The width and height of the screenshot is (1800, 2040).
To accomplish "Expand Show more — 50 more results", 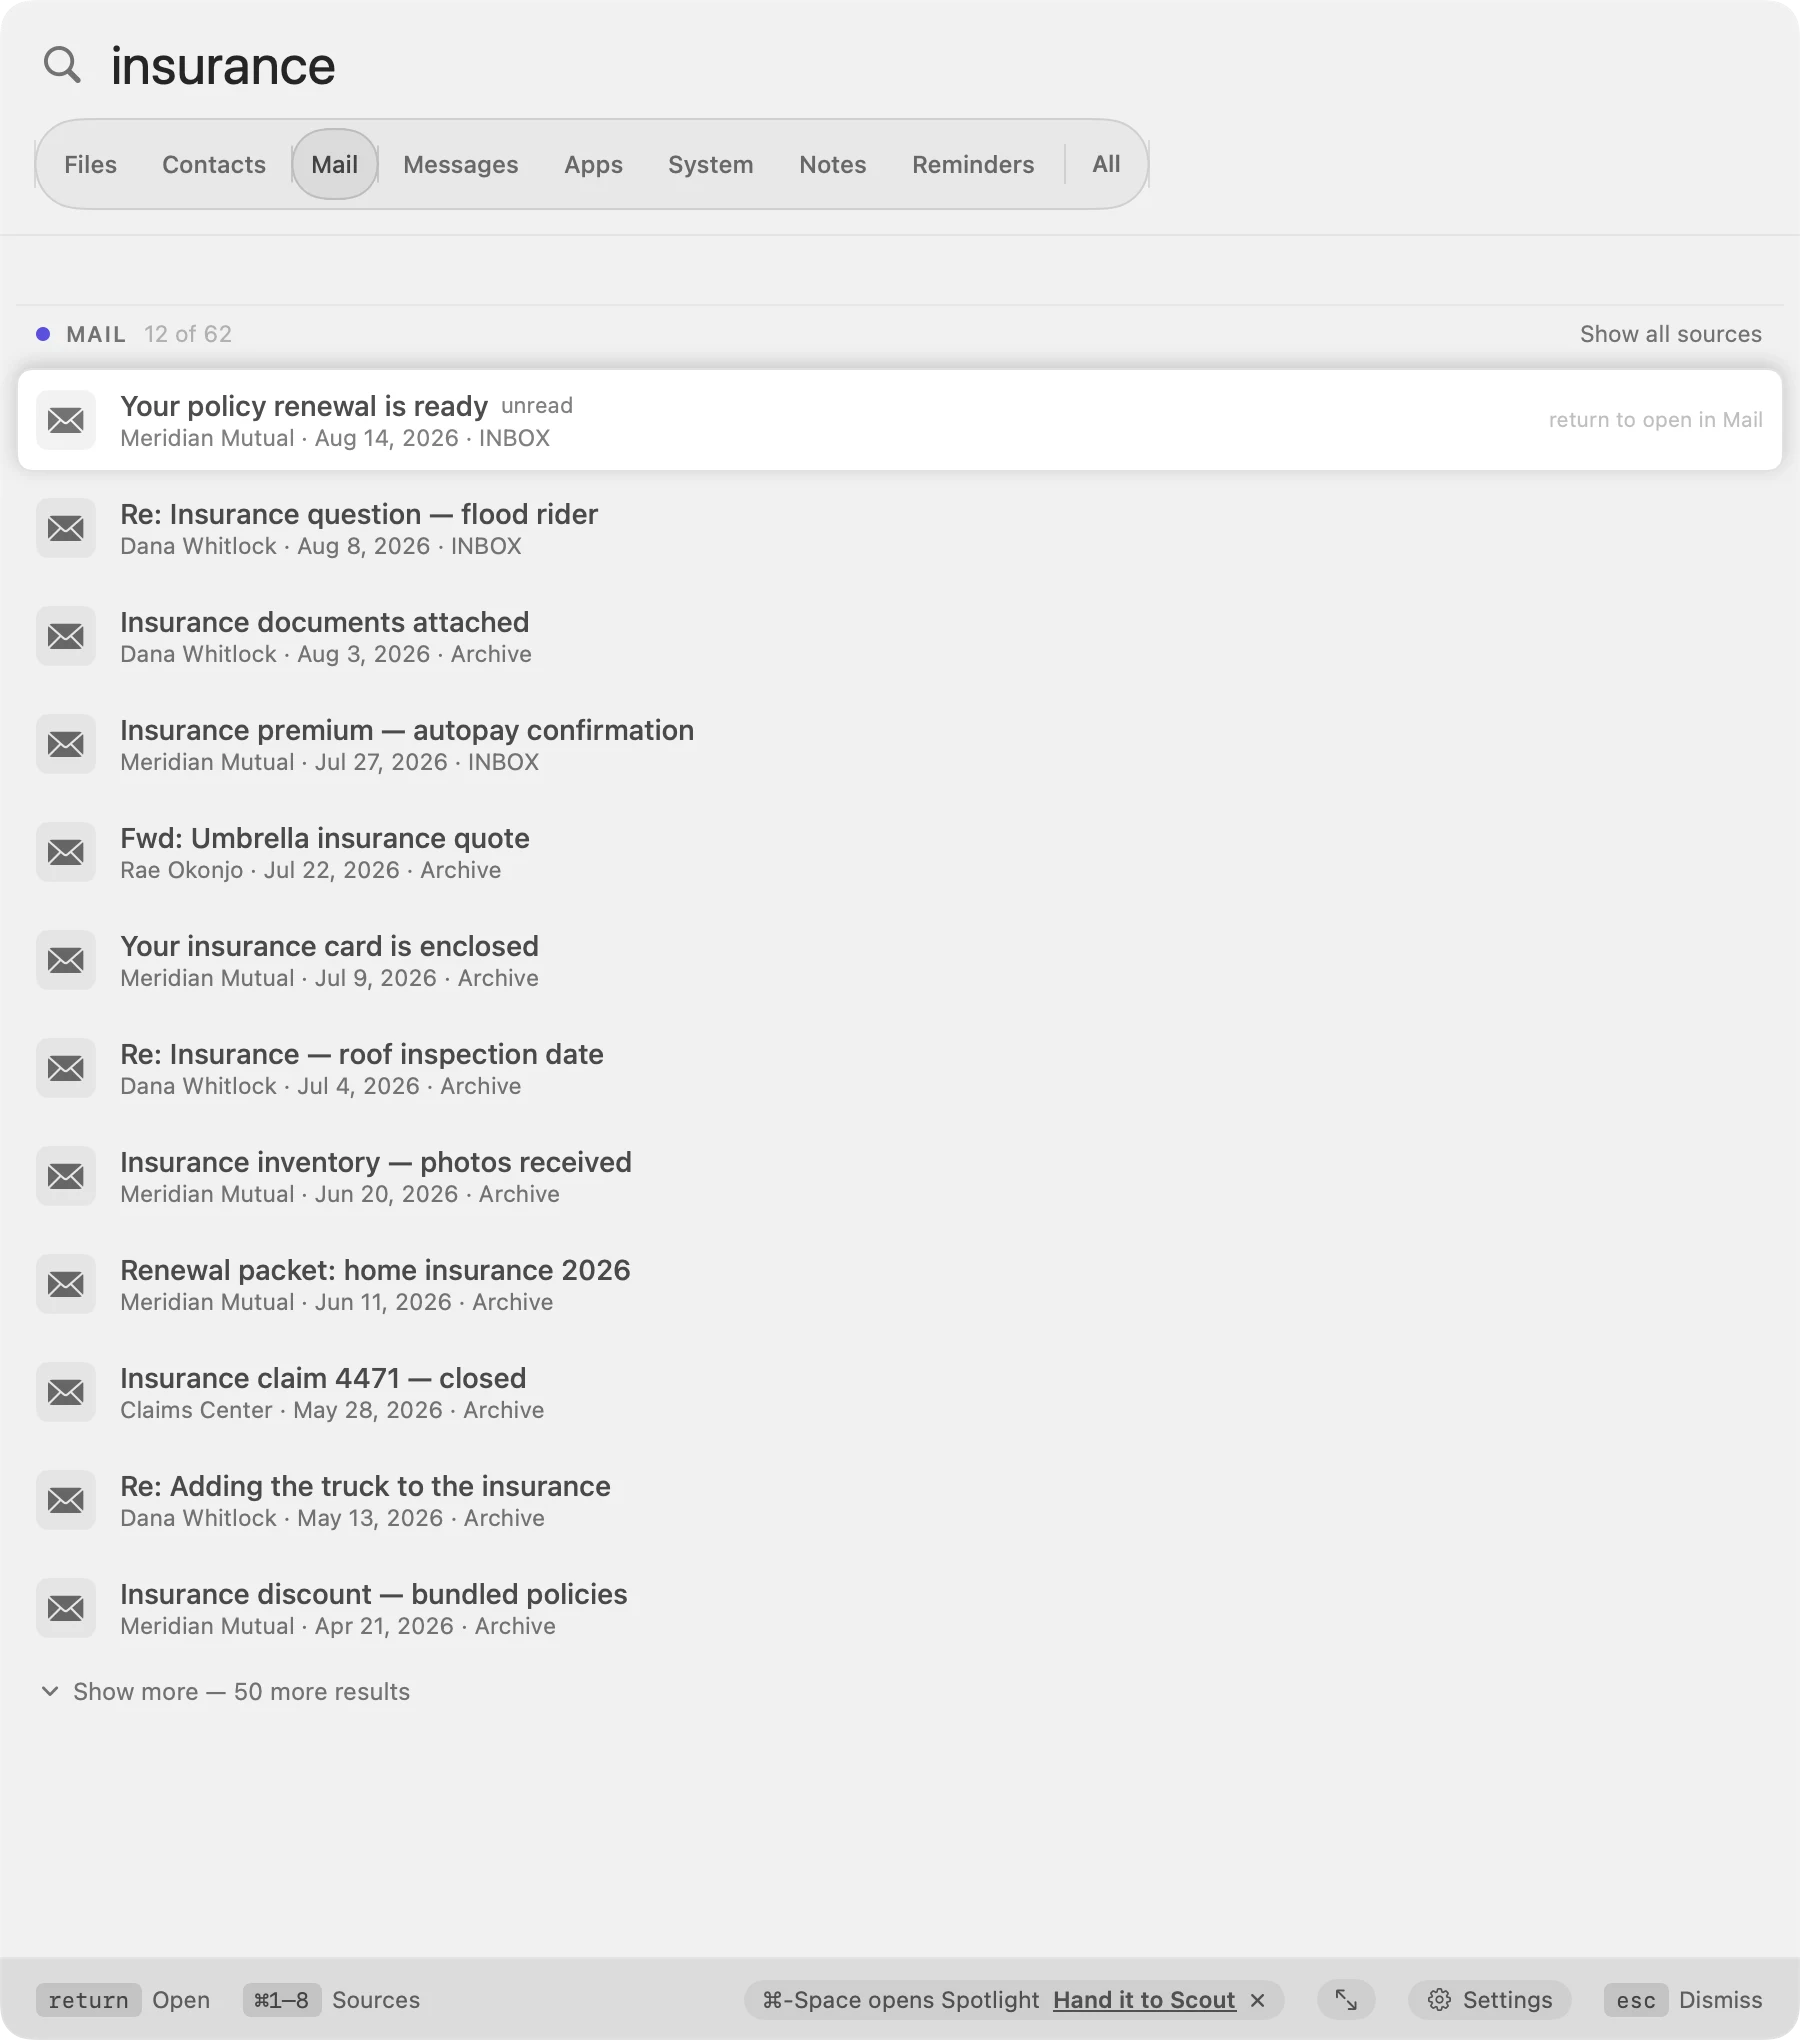I will pos(226,1692).
